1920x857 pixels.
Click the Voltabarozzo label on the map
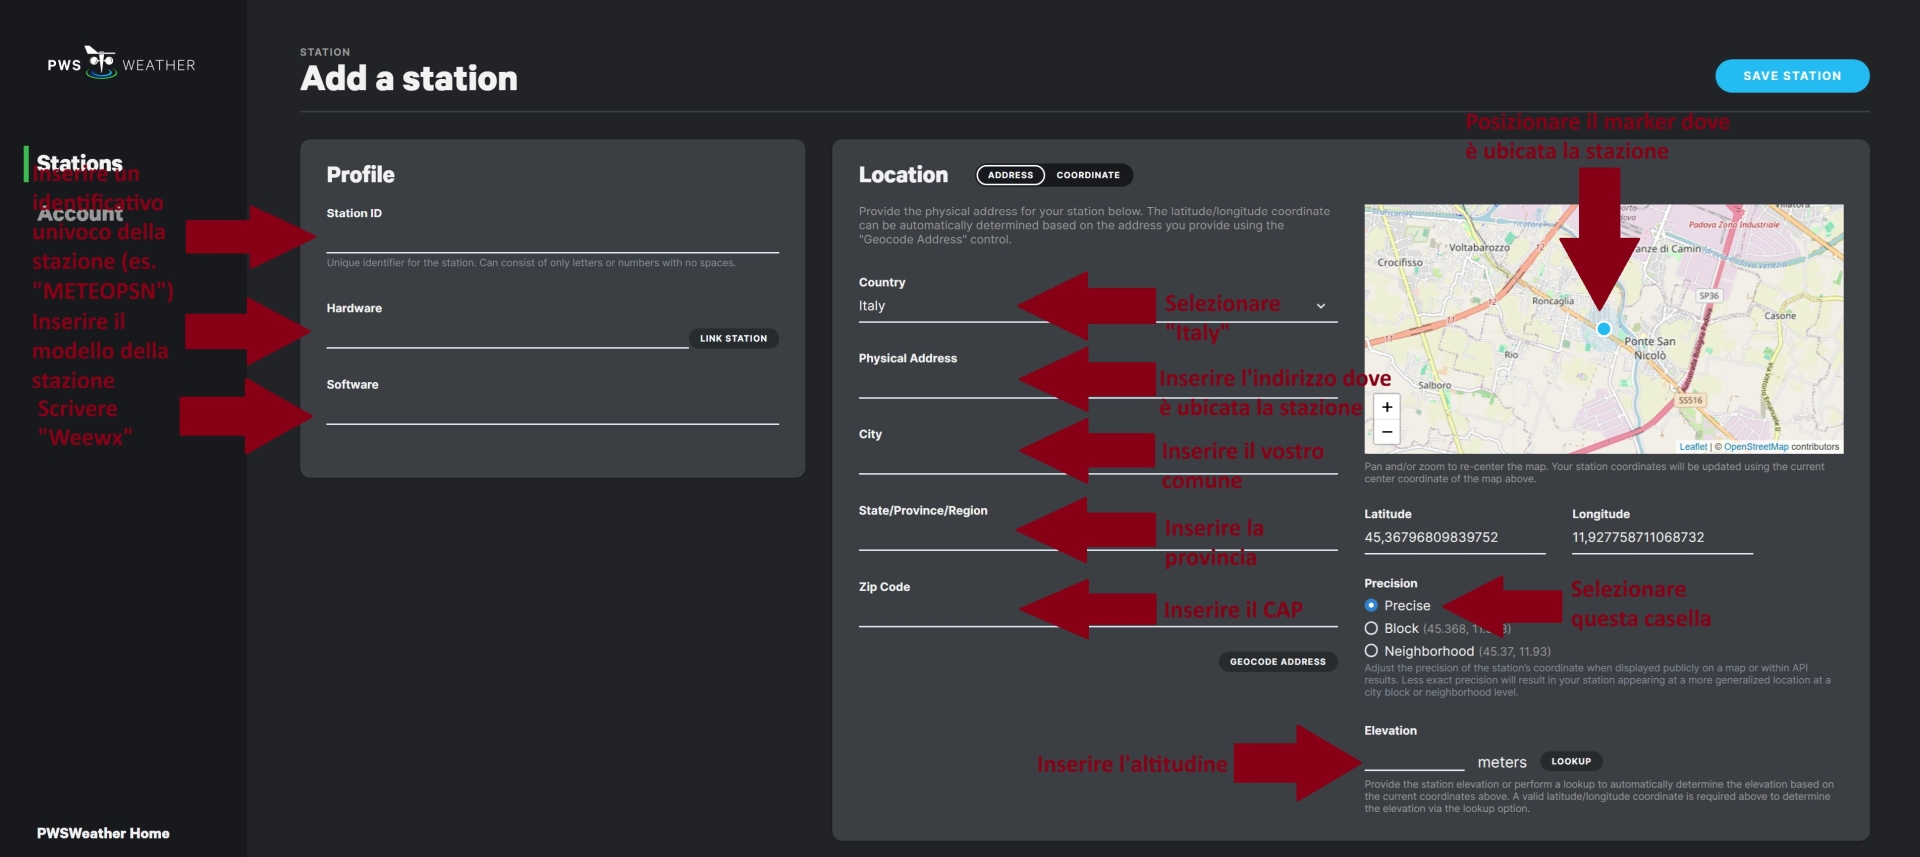pyautogui.click(x=1479, y=247)
